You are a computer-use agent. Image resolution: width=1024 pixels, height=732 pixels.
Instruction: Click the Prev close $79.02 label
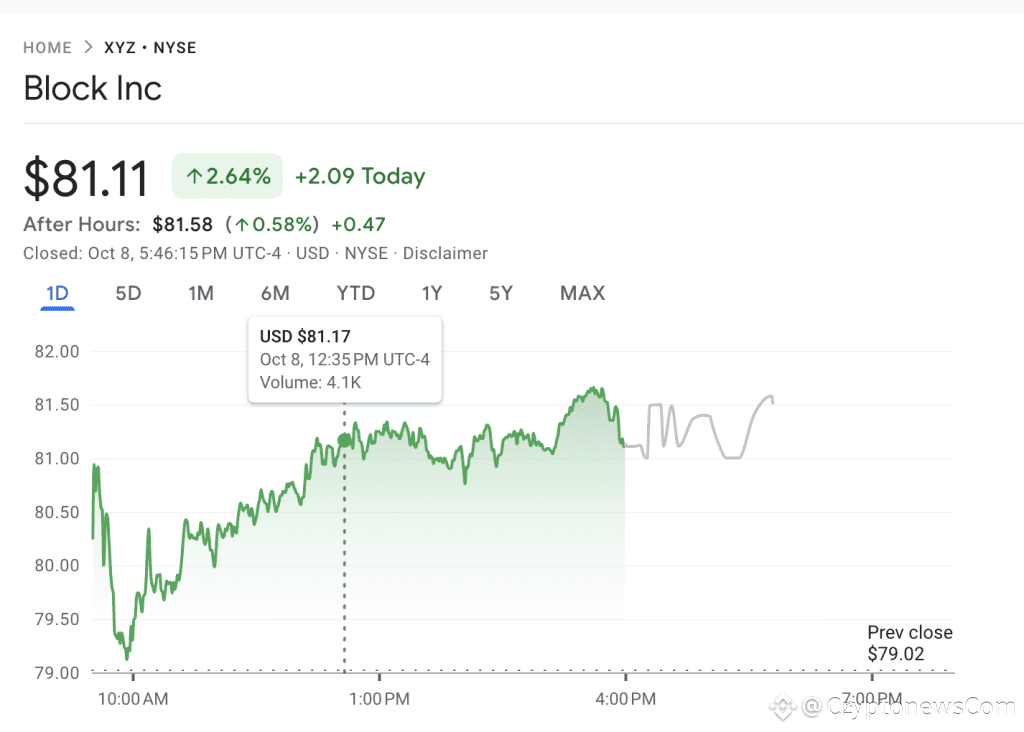tap(909, 644)
